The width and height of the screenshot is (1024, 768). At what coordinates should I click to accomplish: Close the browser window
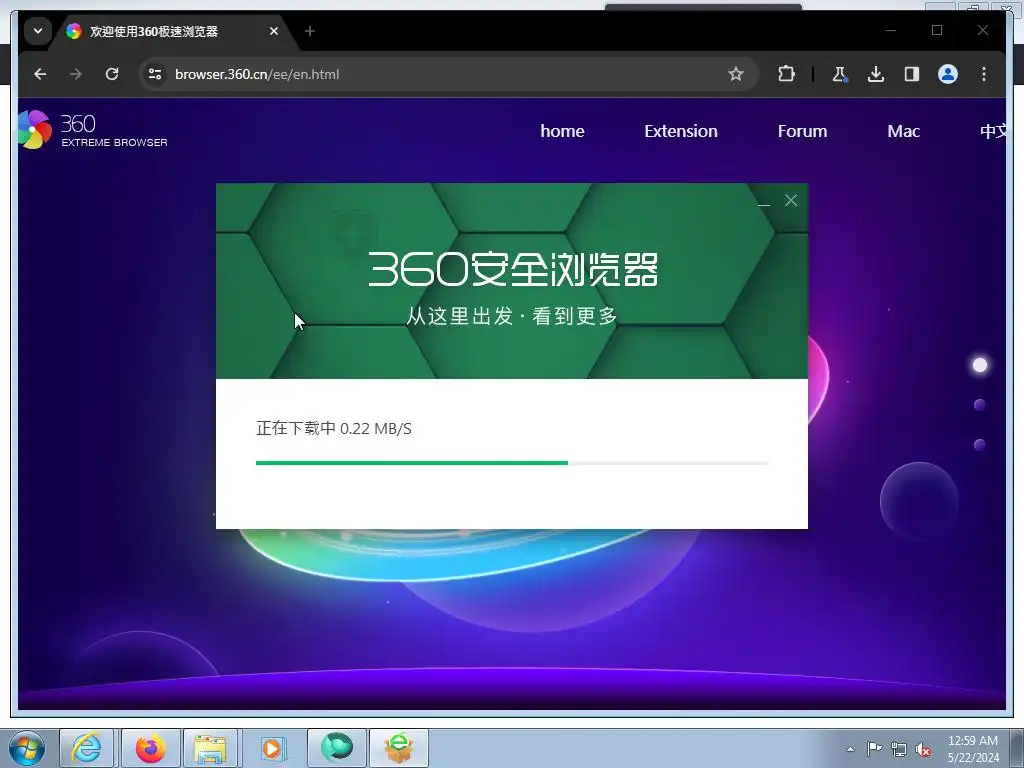983,31
